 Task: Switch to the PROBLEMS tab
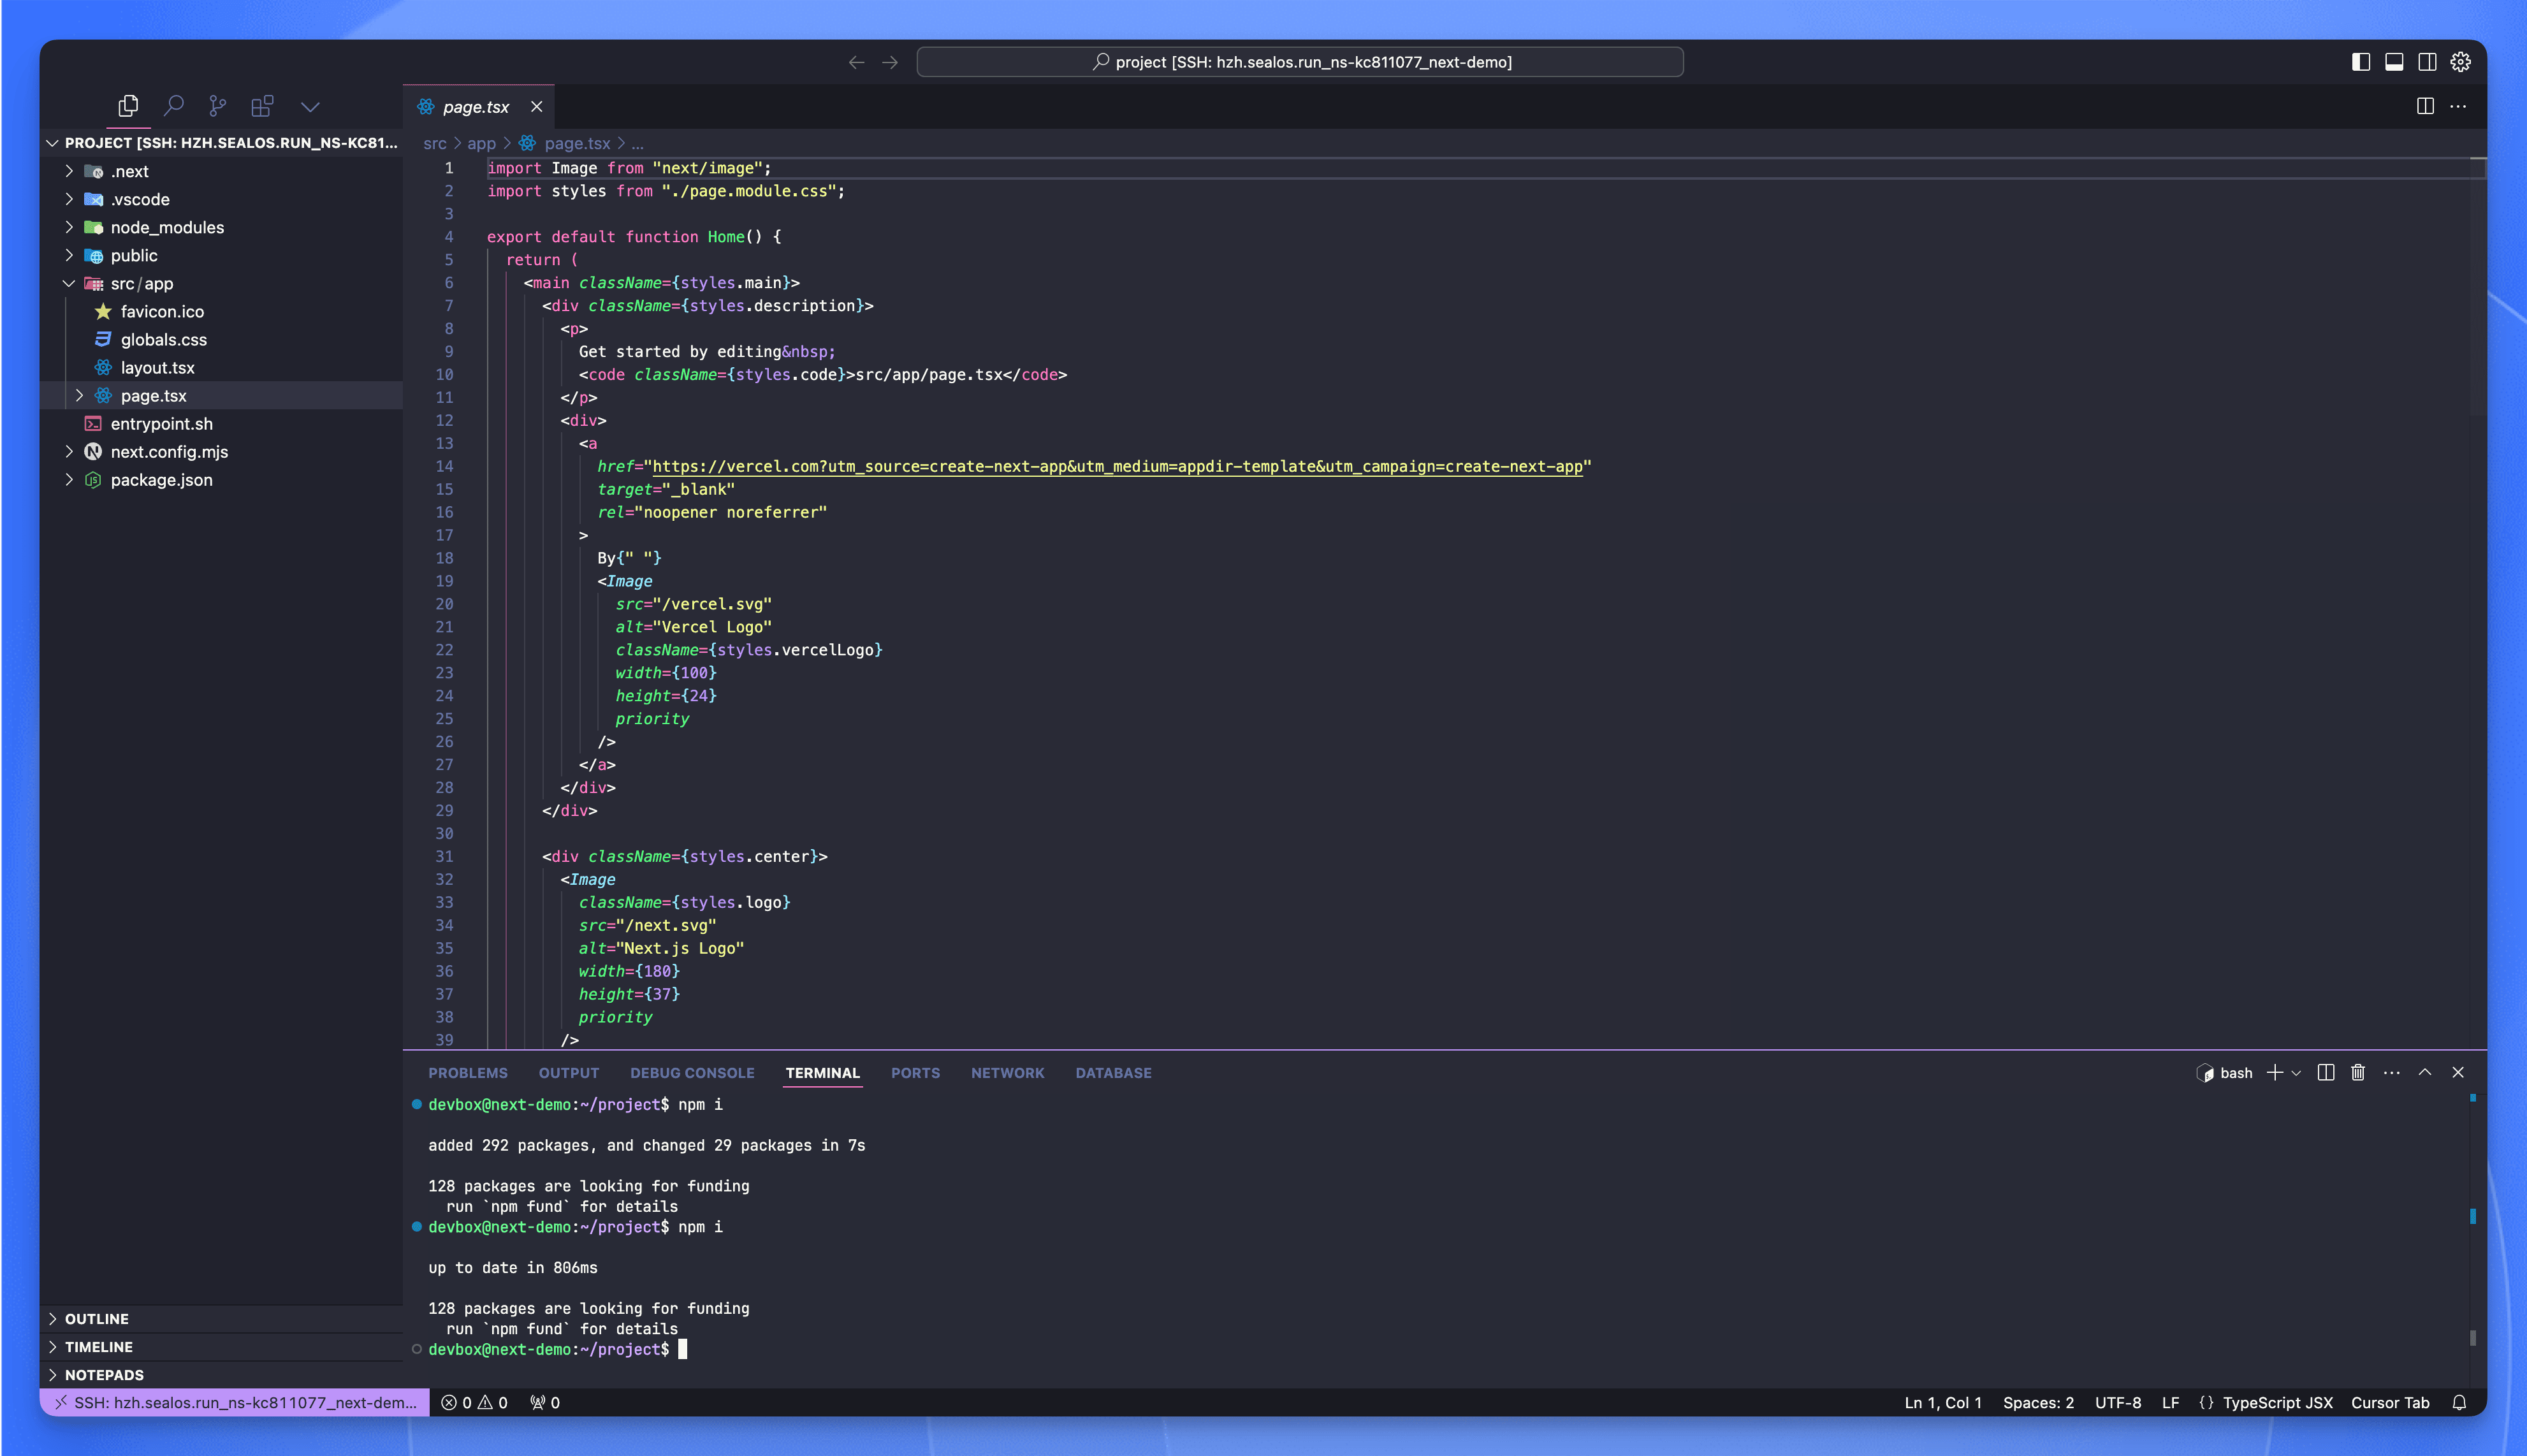click(467, 1072)
